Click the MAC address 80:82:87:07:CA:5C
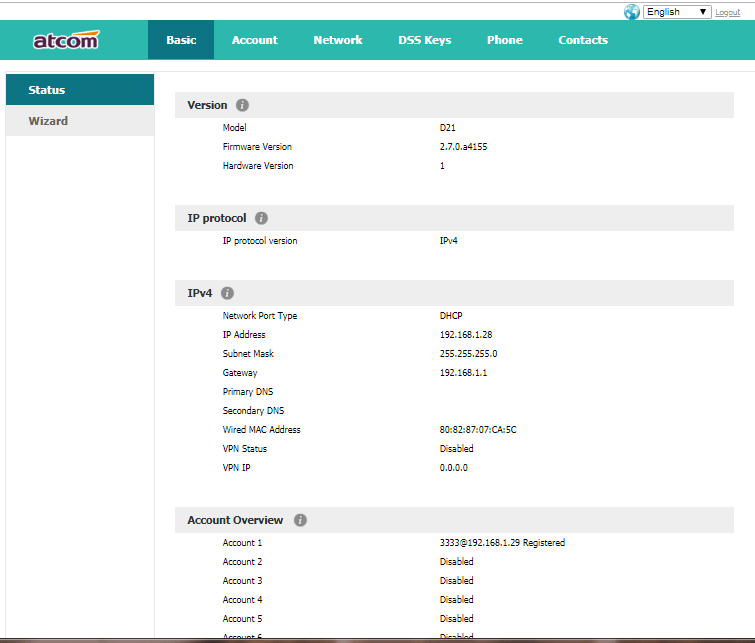 coord(478,429)
